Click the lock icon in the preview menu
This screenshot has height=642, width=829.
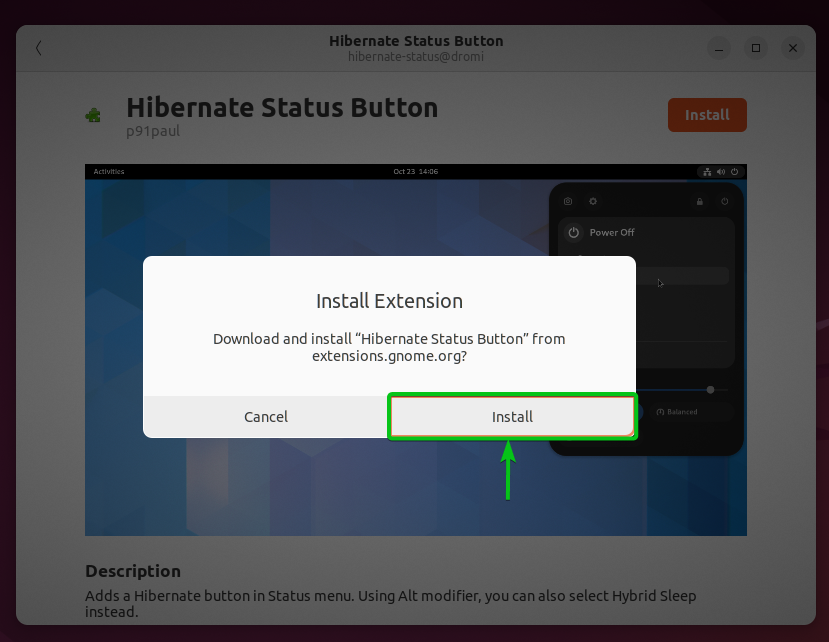pos(699,201)
